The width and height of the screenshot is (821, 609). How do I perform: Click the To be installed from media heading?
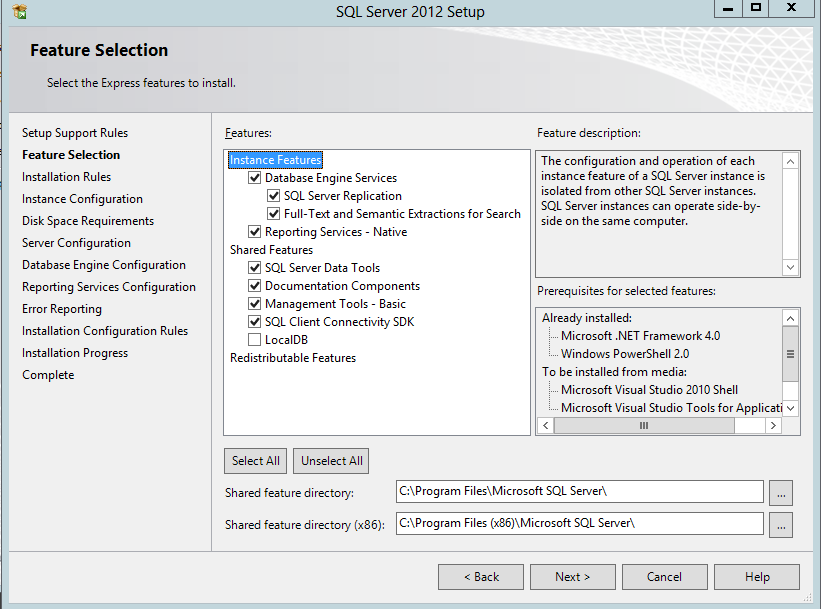[614, 372]
